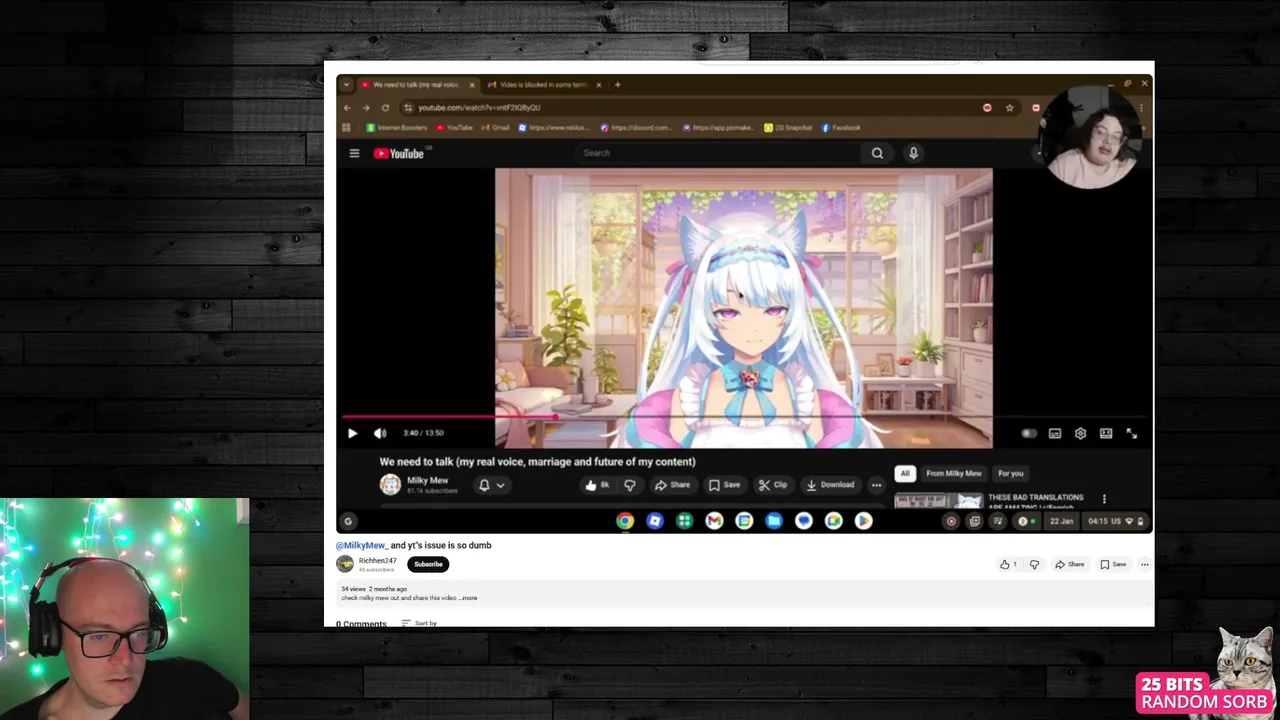Go forward in the browser
The height and width of the screenshot is (720, 1280).
366,108
